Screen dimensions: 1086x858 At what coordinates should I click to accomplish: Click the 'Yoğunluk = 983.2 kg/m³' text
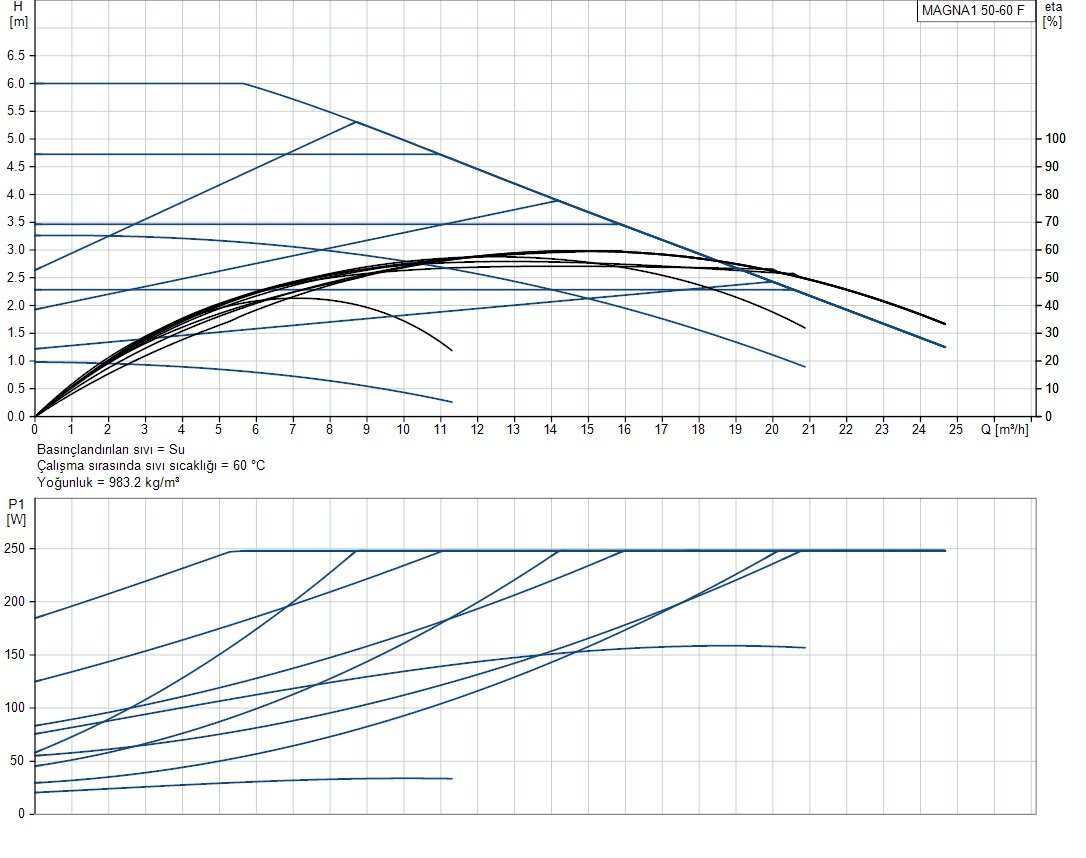[108, 482]
